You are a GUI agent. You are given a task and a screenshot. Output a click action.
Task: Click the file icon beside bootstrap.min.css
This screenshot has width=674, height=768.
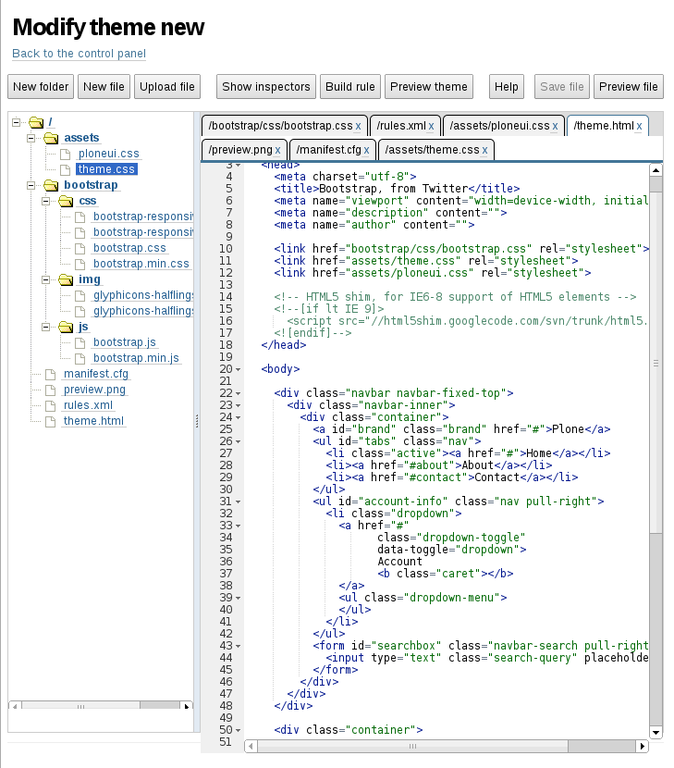click(x=80, y=264)
